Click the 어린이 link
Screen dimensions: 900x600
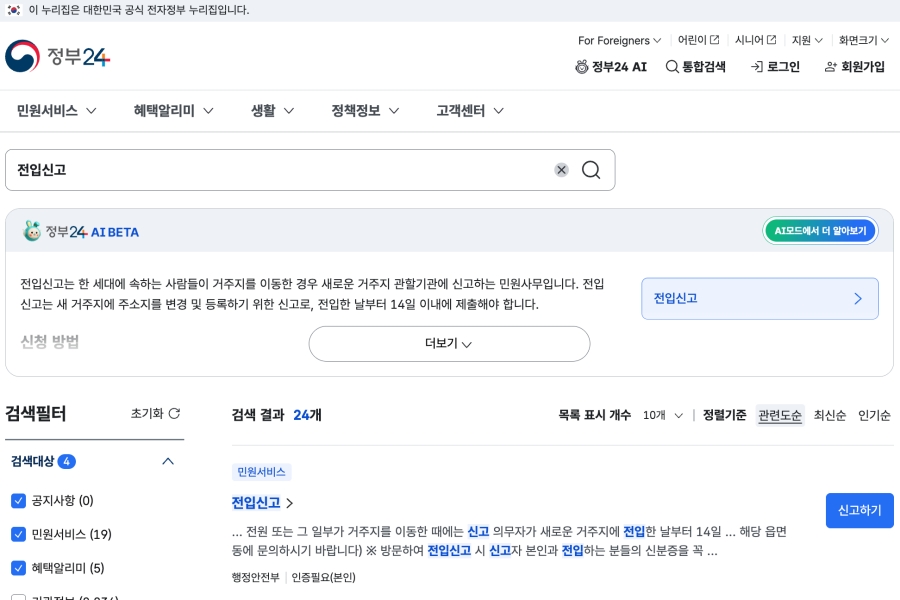click(692, 40)
